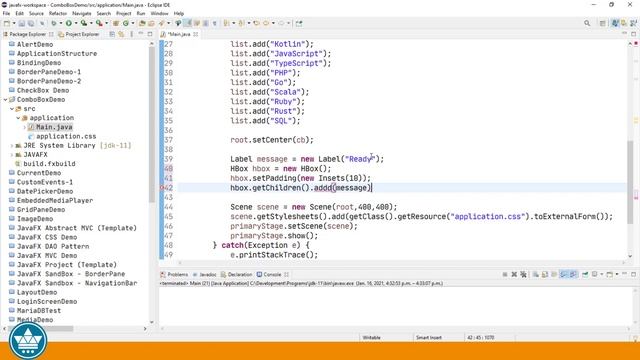Screen dimensions: 640x360
Task: Click the Save icon in the toolbar
Action: [x=22, y=23]
